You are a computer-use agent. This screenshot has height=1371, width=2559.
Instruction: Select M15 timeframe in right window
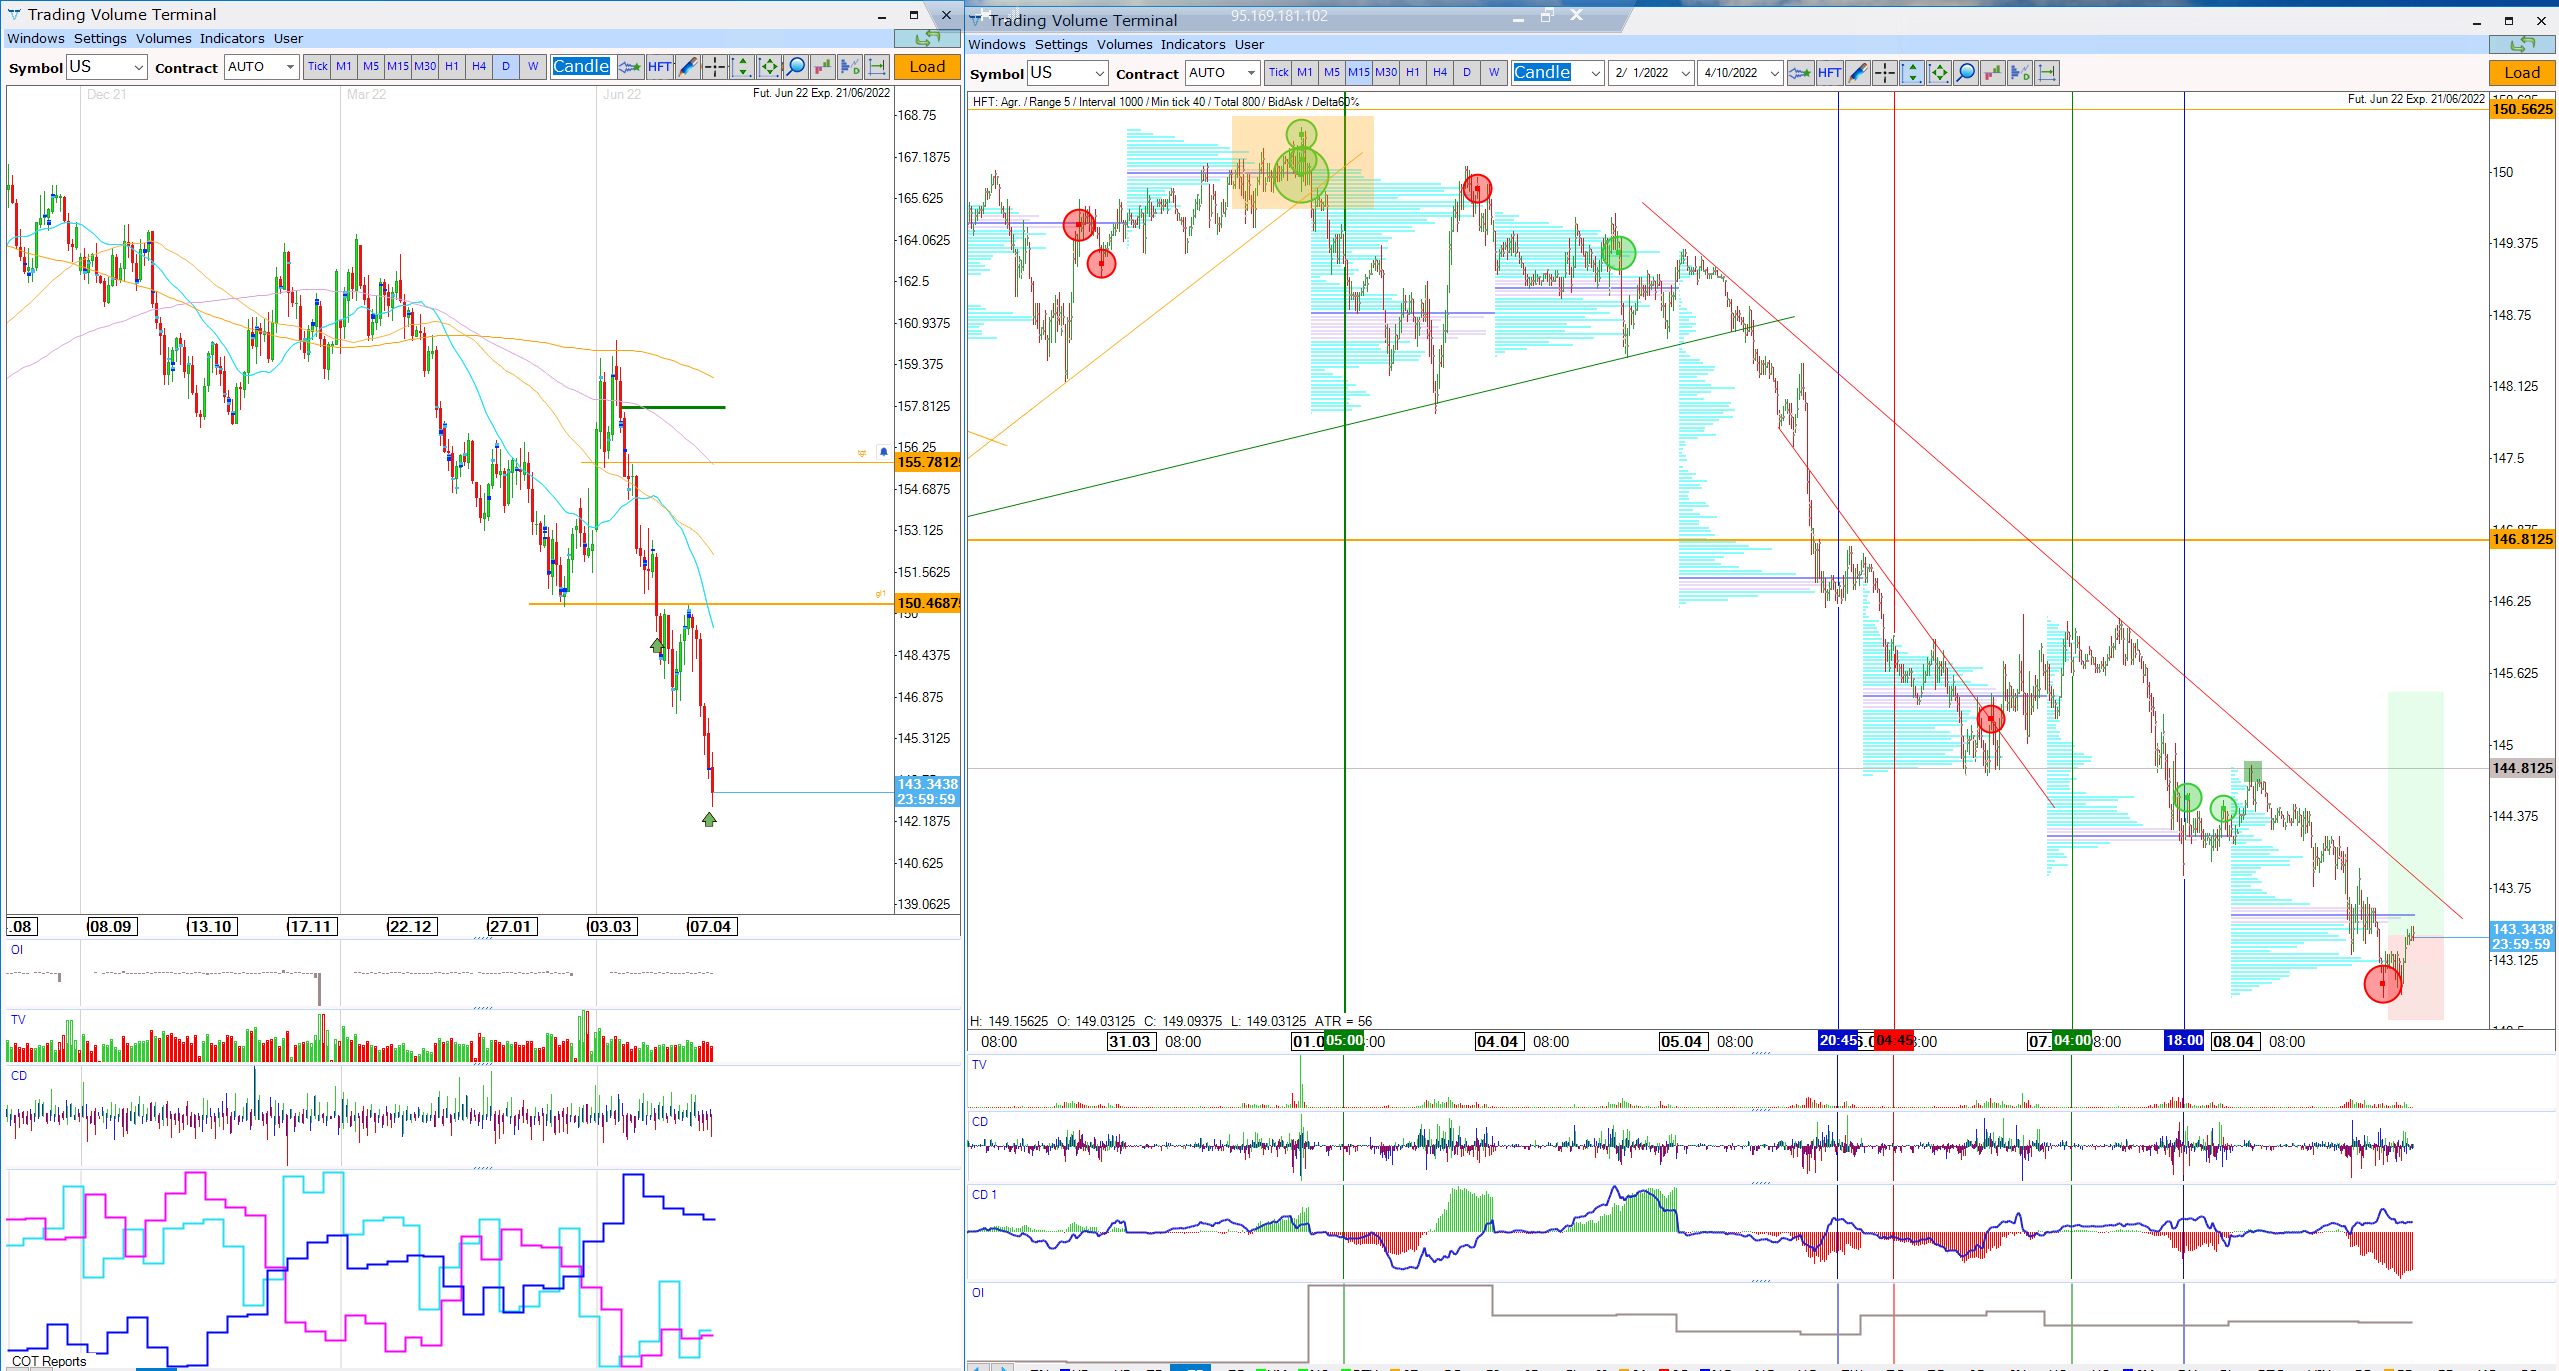(1359, 73)
